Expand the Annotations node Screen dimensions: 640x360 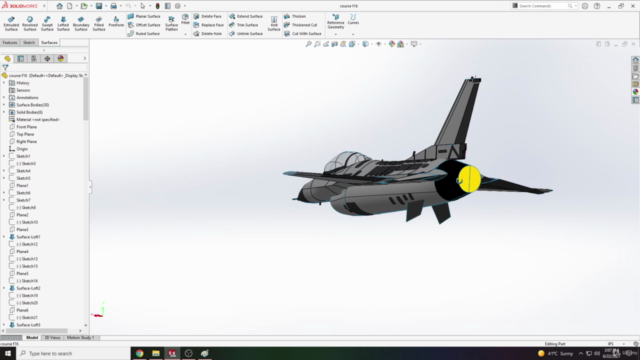(4, 98)
